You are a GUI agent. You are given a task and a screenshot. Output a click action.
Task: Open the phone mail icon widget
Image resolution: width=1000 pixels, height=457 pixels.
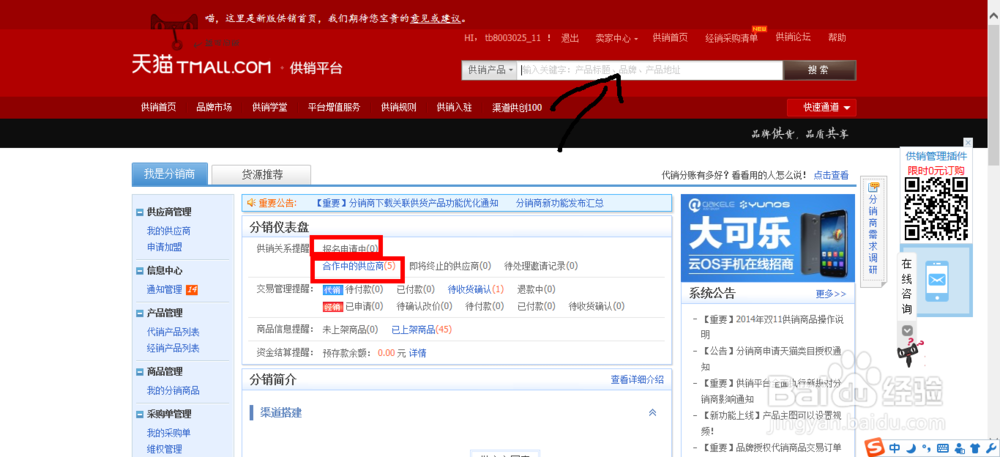click(936, 279)
